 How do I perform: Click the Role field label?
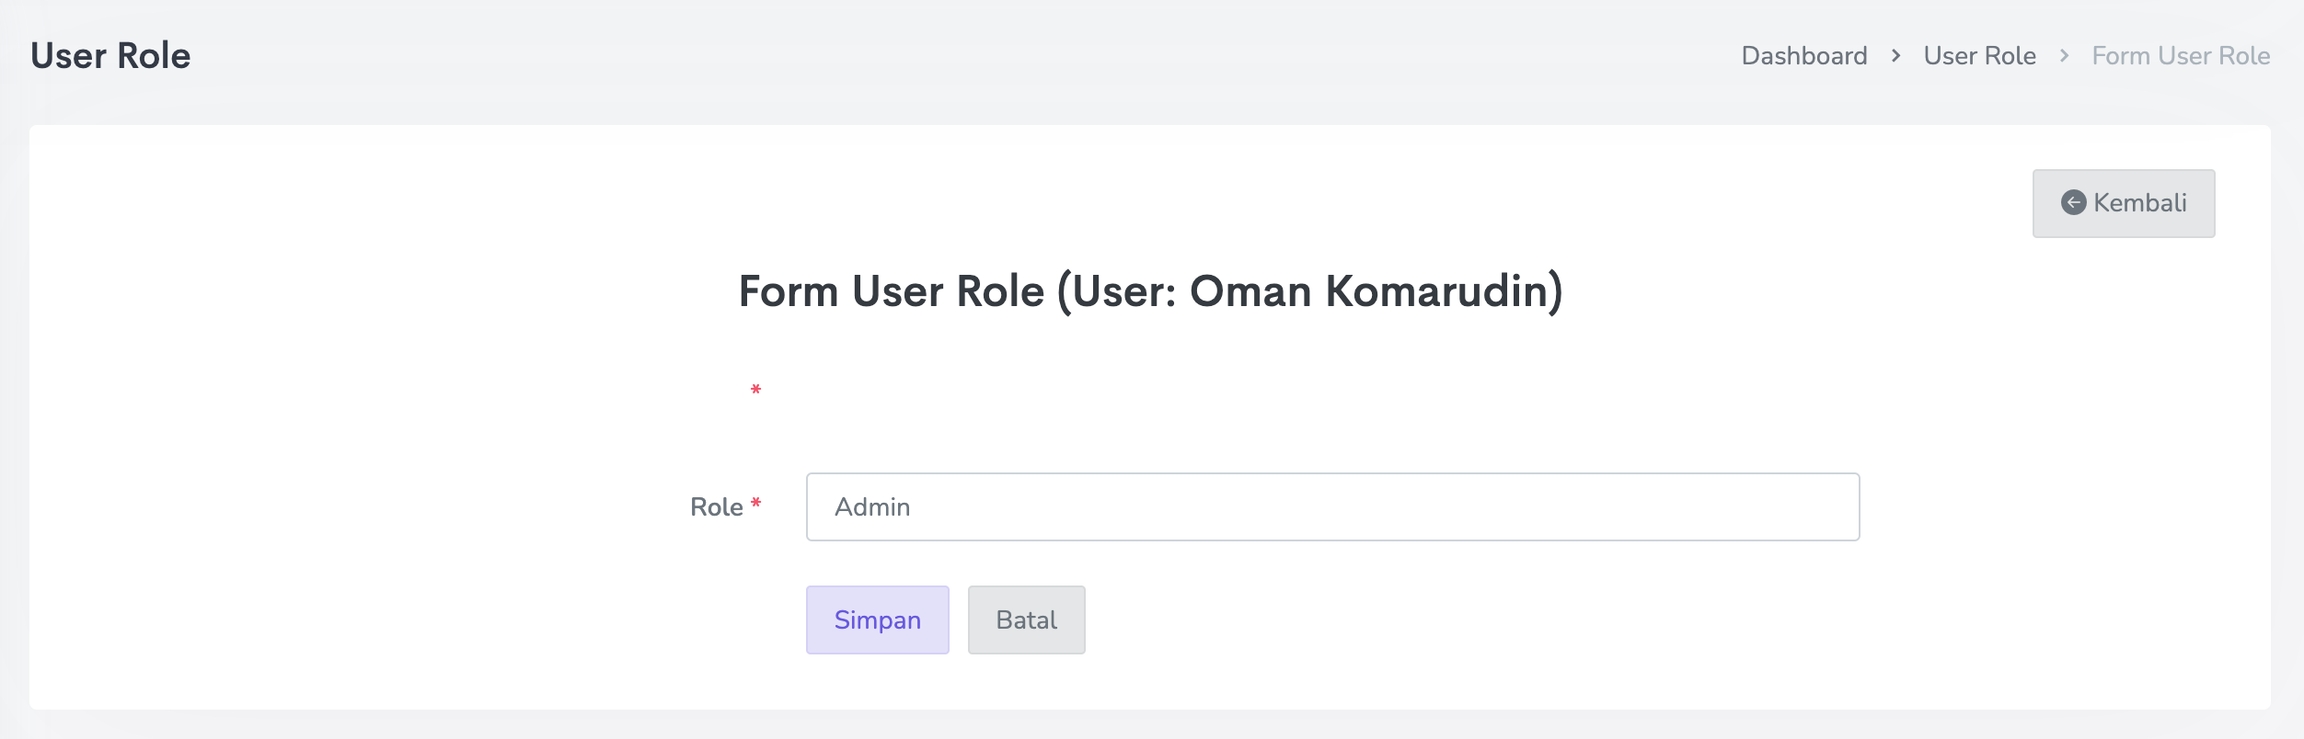pyautogui.click(x=716, y=507)
